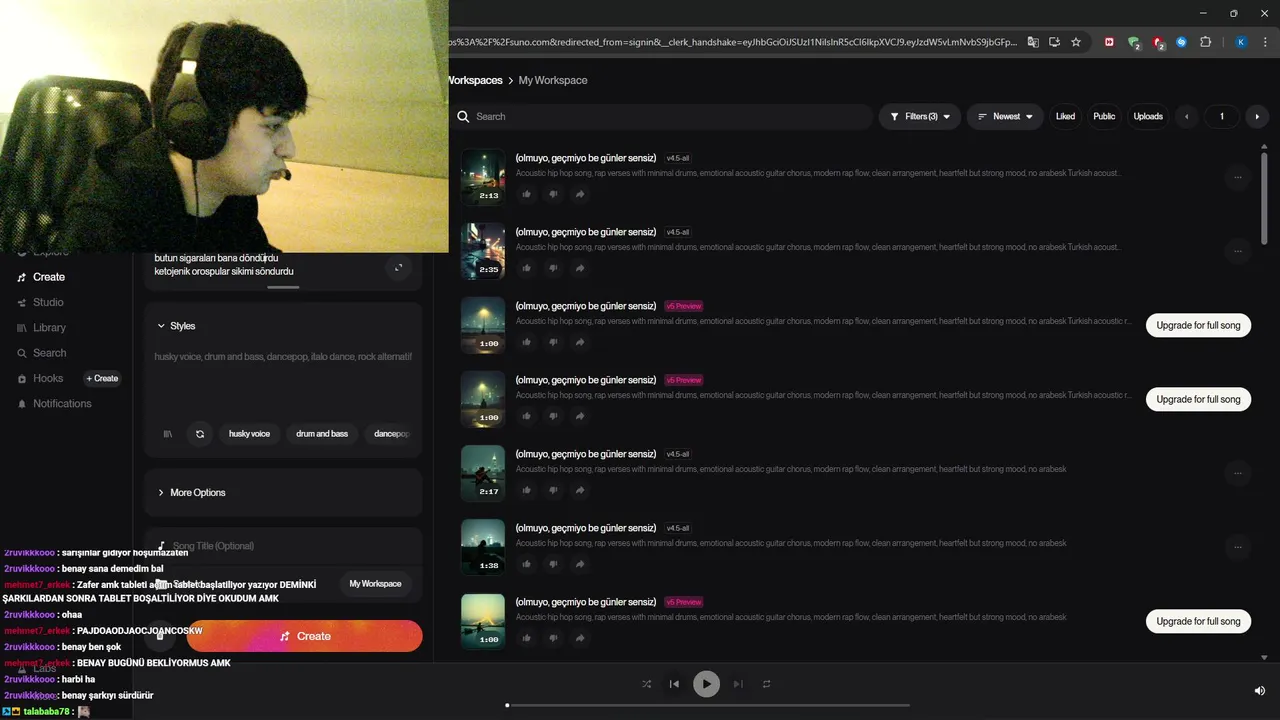Open more options menu for the 2:17 song

click(x=1238, y=473)
